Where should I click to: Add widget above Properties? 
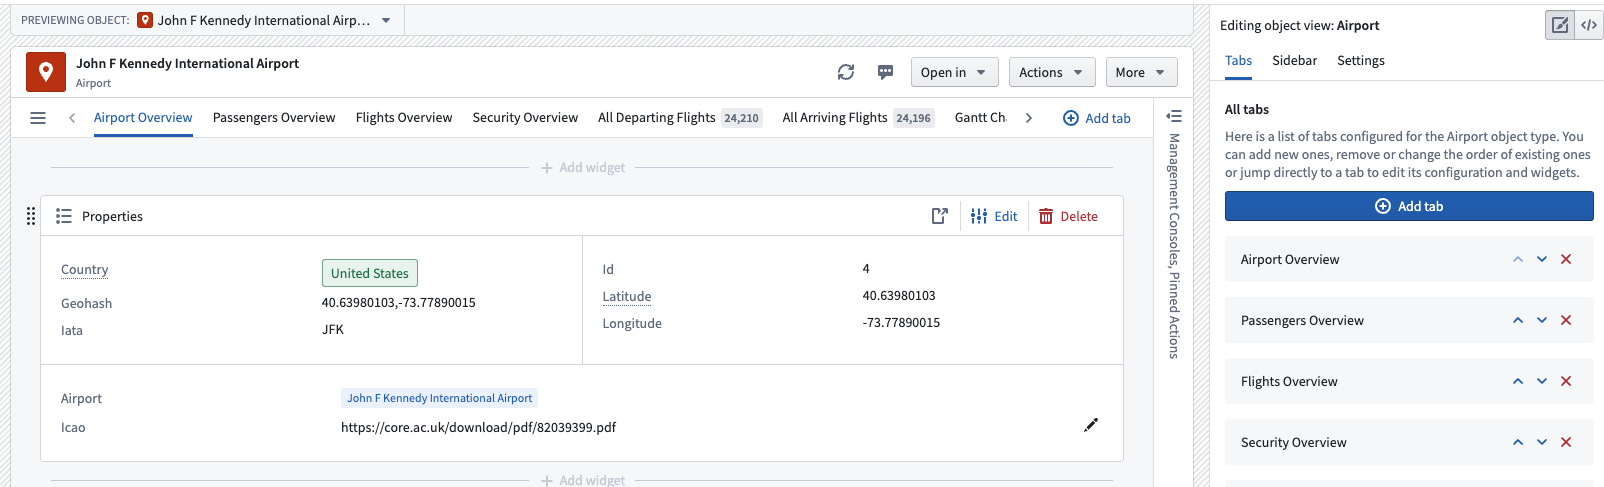(x=583, y=167)
